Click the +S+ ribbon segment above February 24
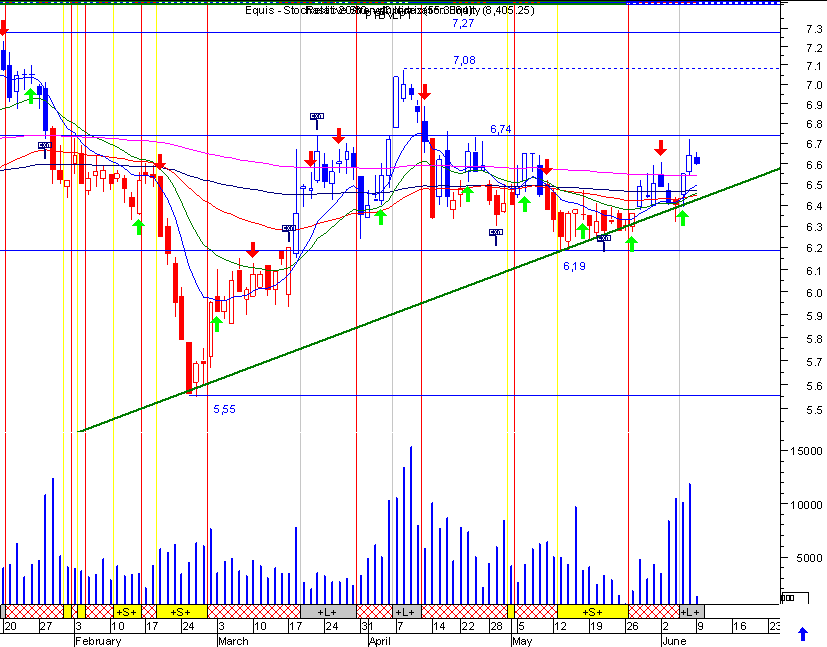 [x=181, y=612]
